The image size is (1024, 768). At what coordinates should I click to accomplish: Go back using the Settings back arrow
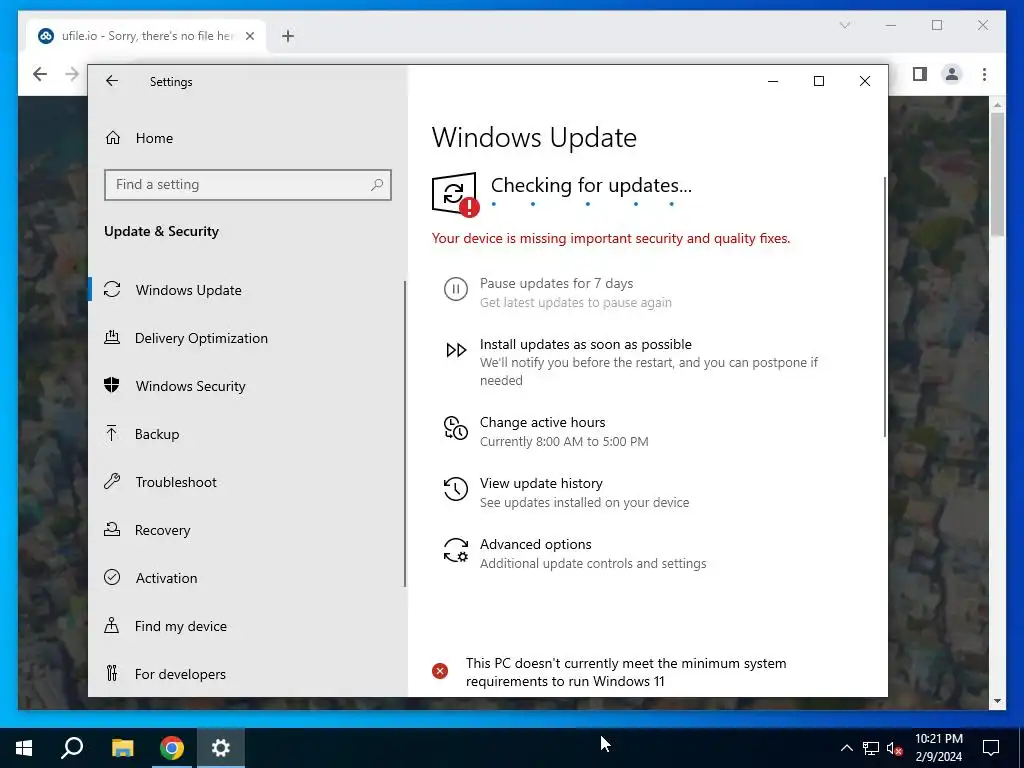coord(112,81)
